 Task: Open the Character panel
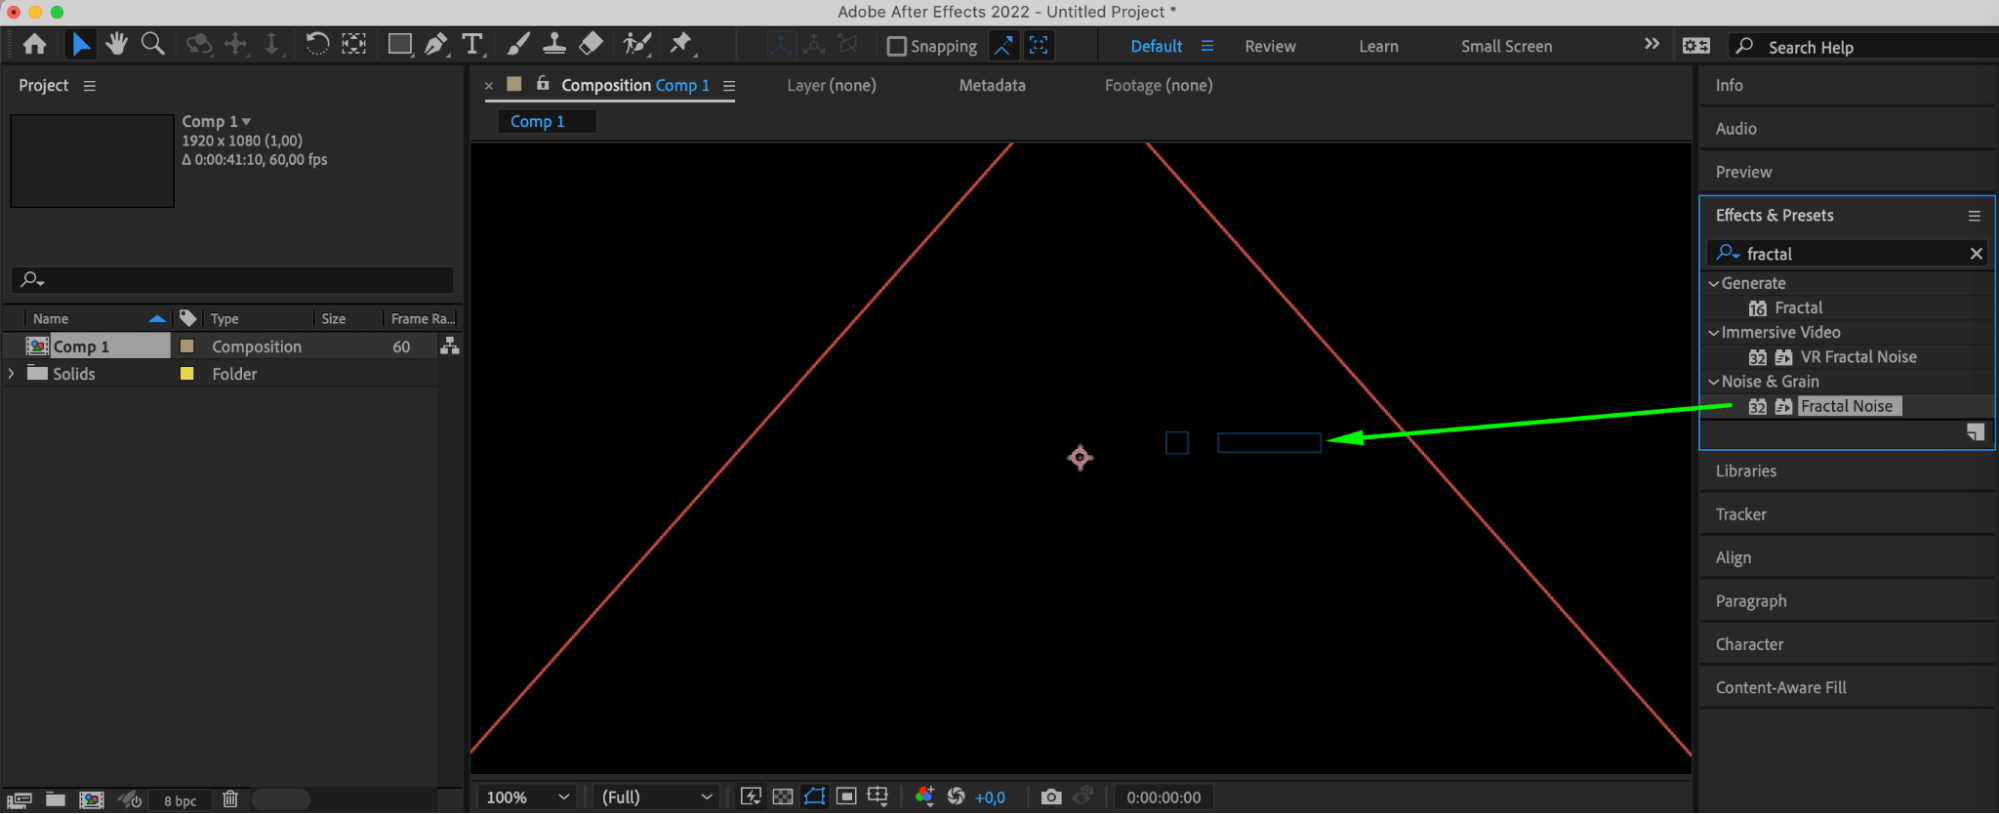(x=1749, y=644)
